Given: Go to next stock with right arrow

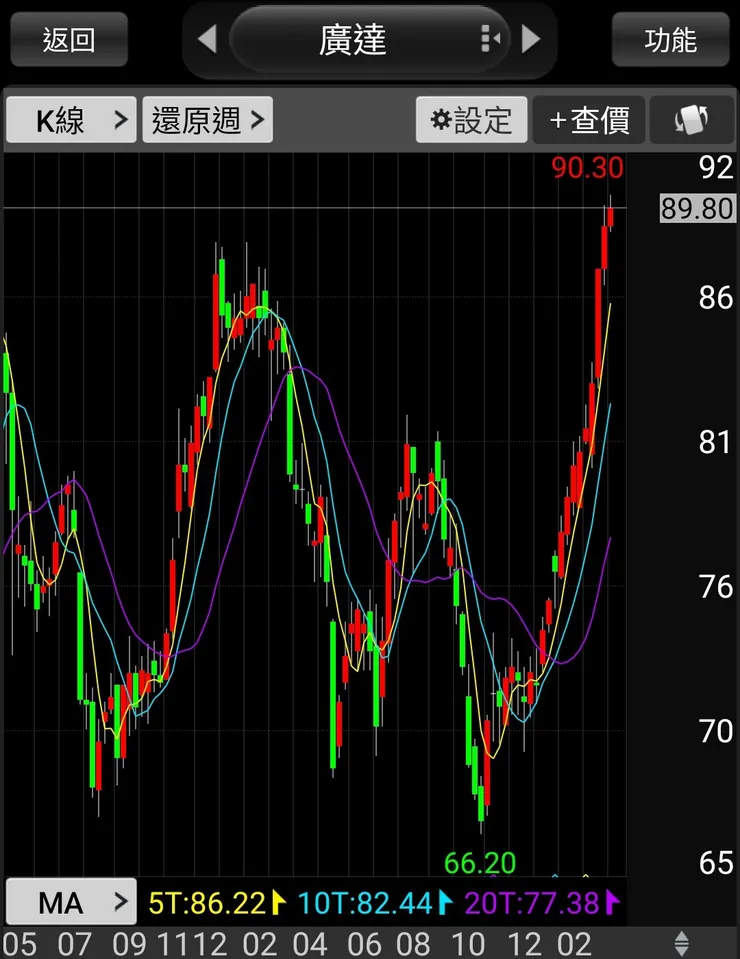Looking at the screenshot, I should [x=531, y=39].
